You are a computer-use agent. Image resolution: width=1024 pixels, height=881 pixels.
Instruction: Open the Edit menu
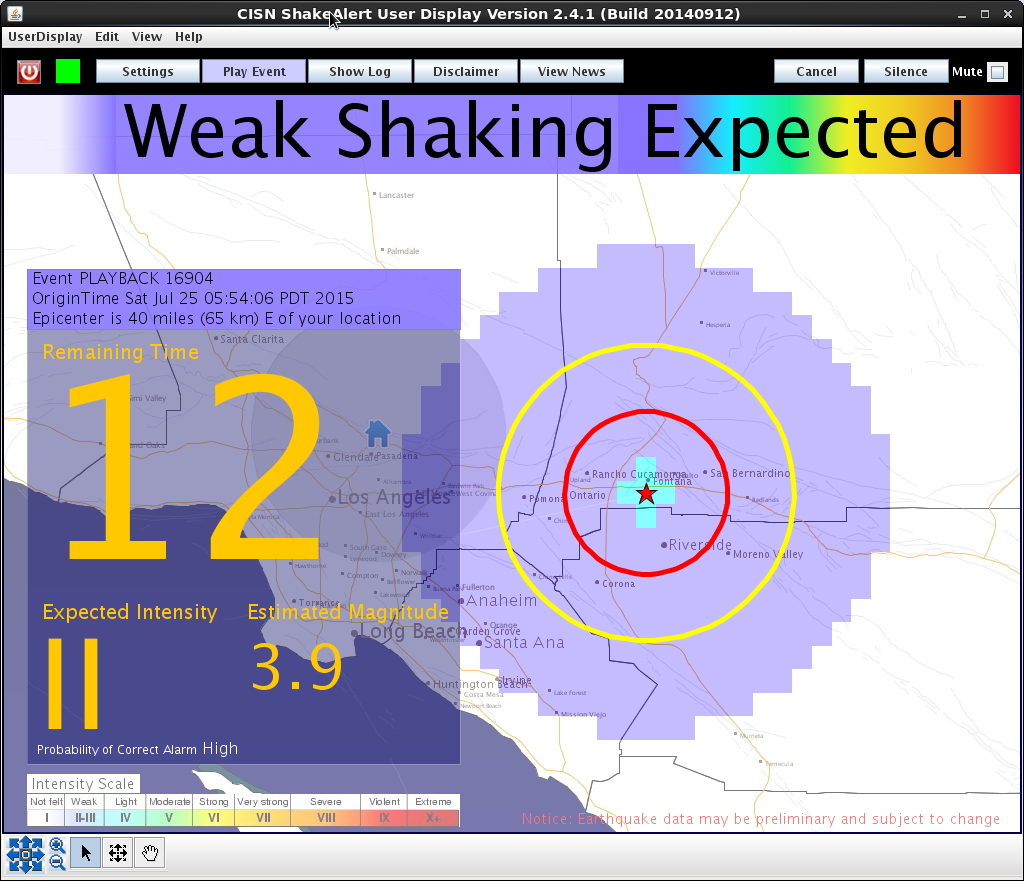tap(106, 37)
